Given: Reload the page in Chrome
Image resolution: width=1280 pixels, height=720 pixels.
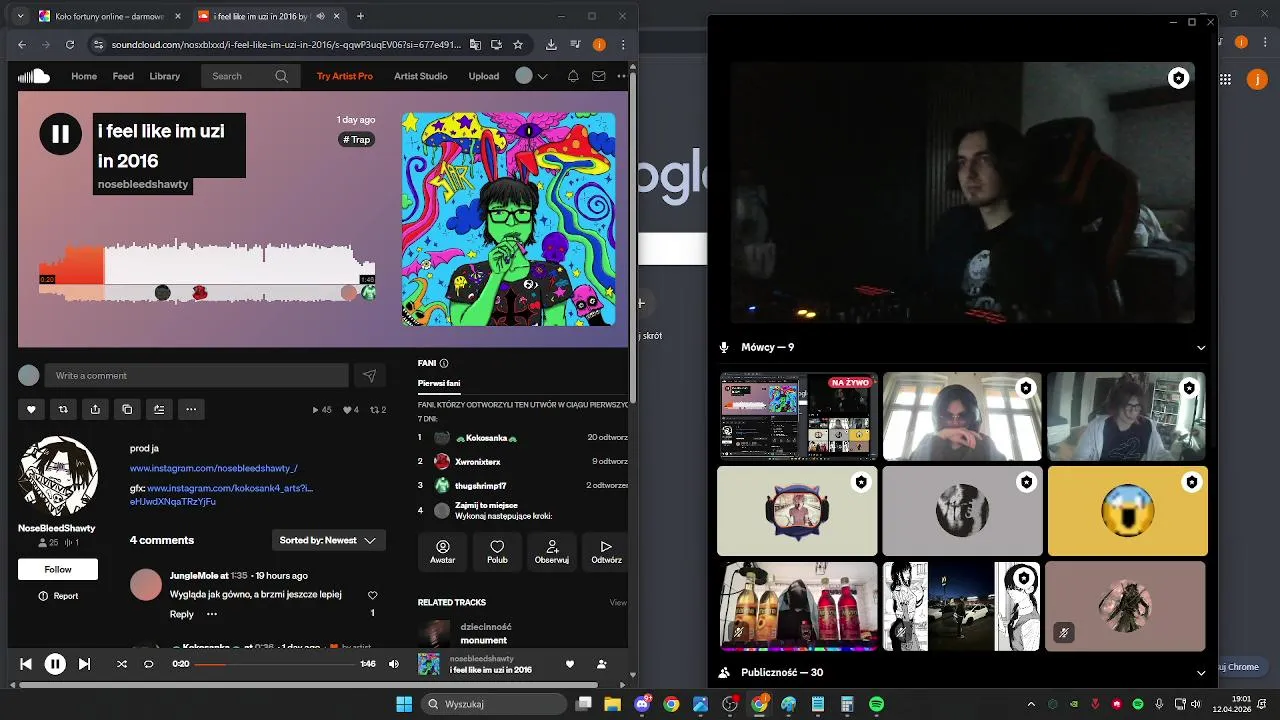Looking at the screenshot, I should click(70, 44).
